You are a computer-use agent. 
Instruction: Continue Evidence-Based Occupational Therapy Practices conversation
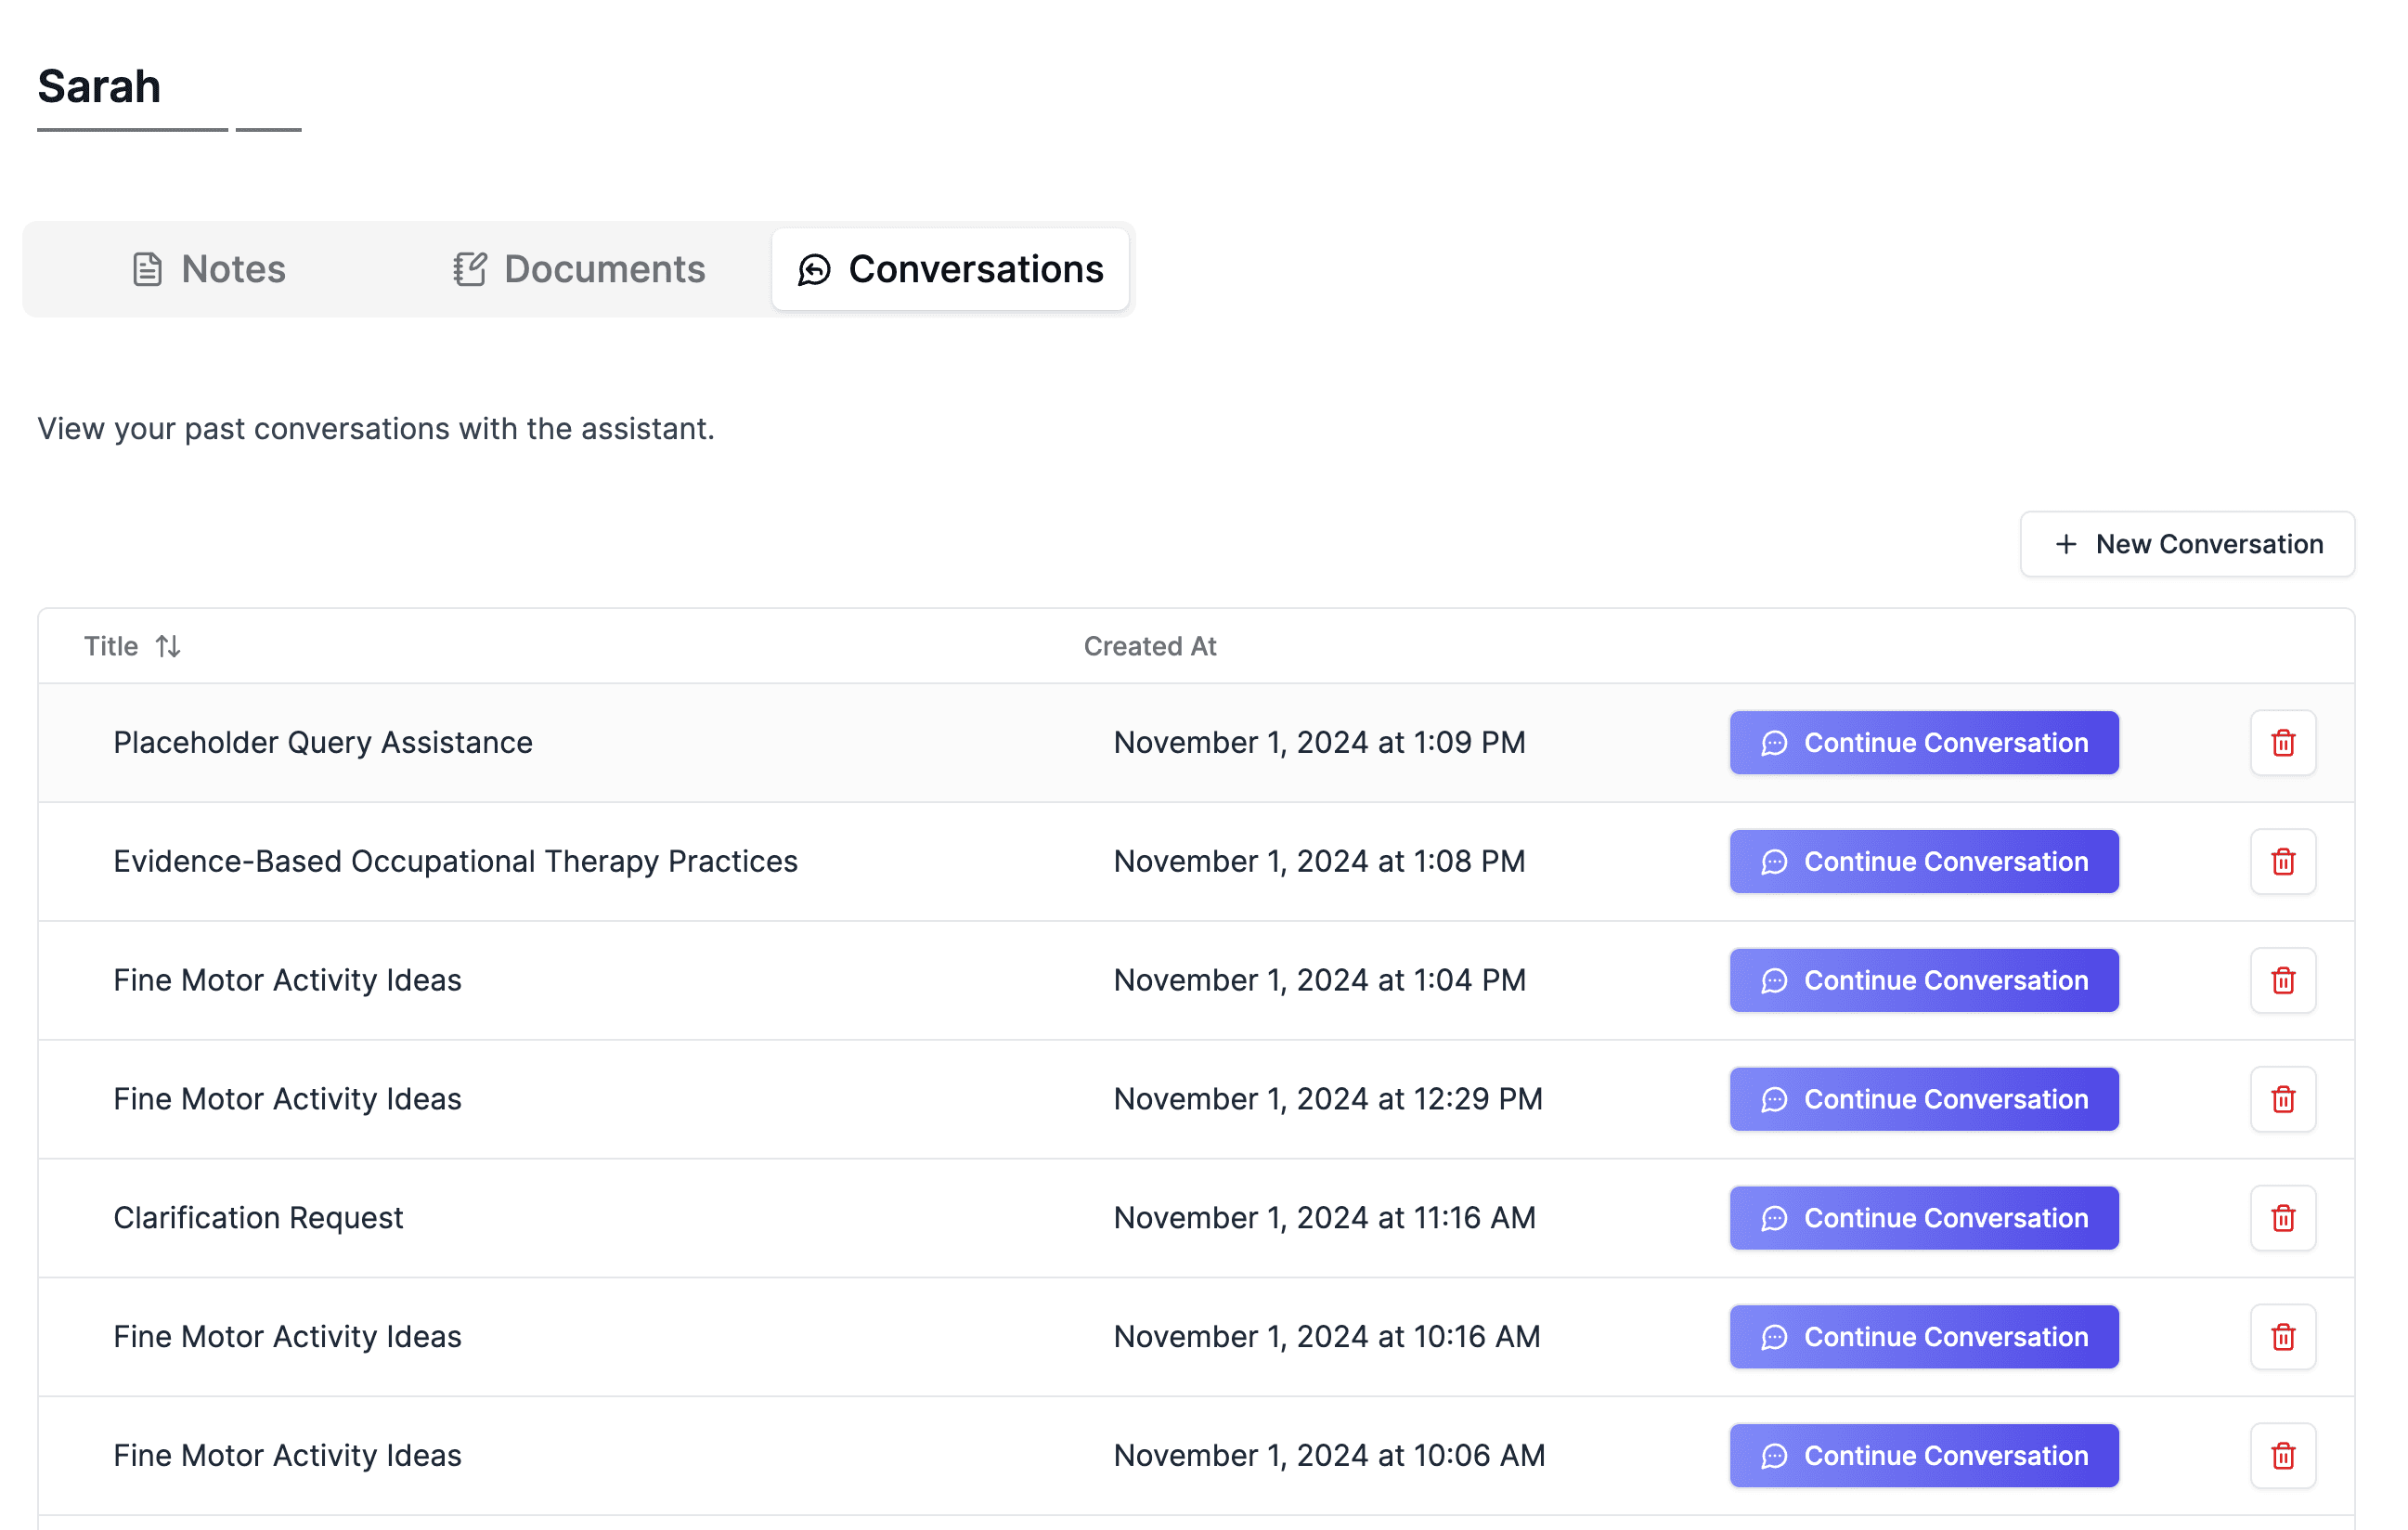1923,861
